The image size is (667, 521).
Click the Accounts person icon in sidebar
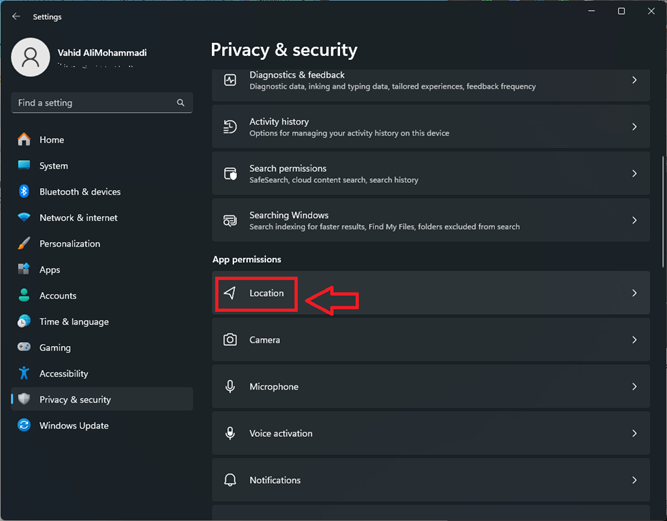coord(24,295)
